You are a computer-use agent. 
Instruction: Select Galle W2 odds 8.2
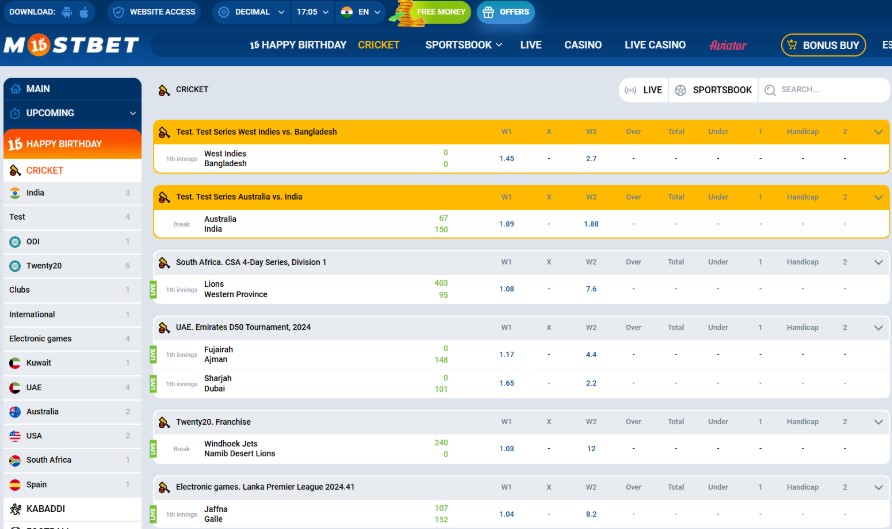[591, 514]
